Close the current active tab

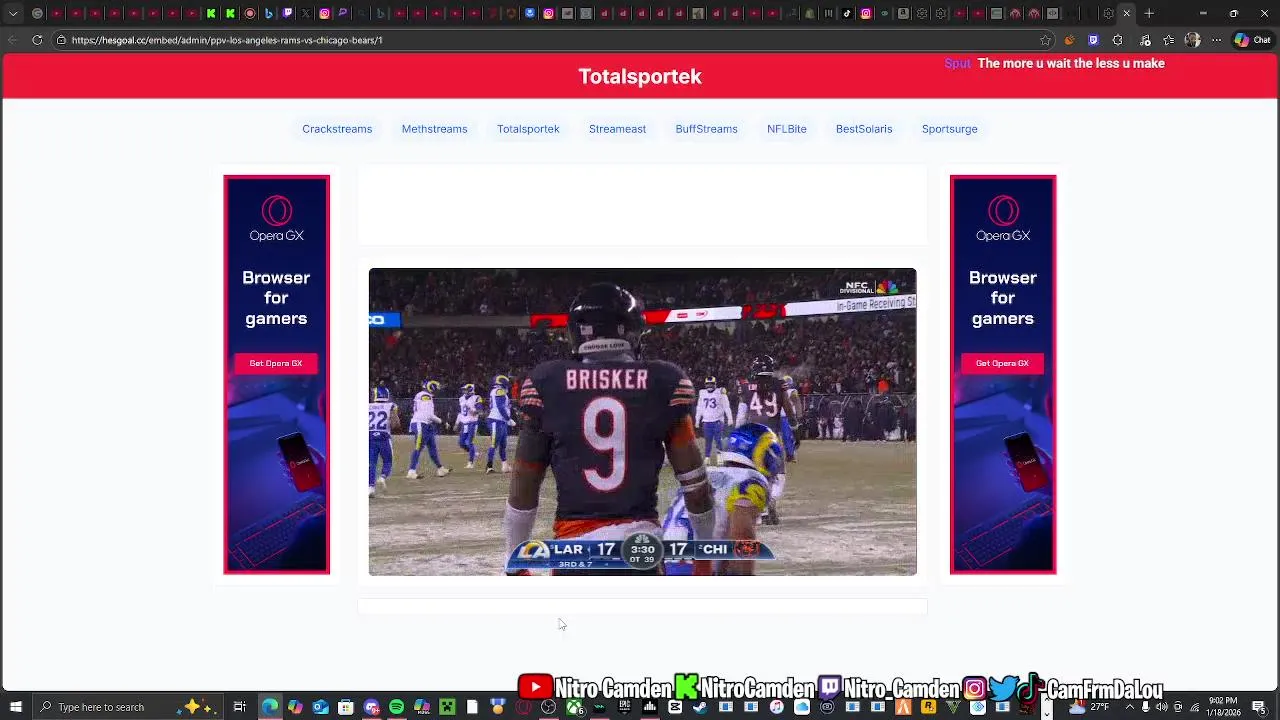(x=1126, y=13)
